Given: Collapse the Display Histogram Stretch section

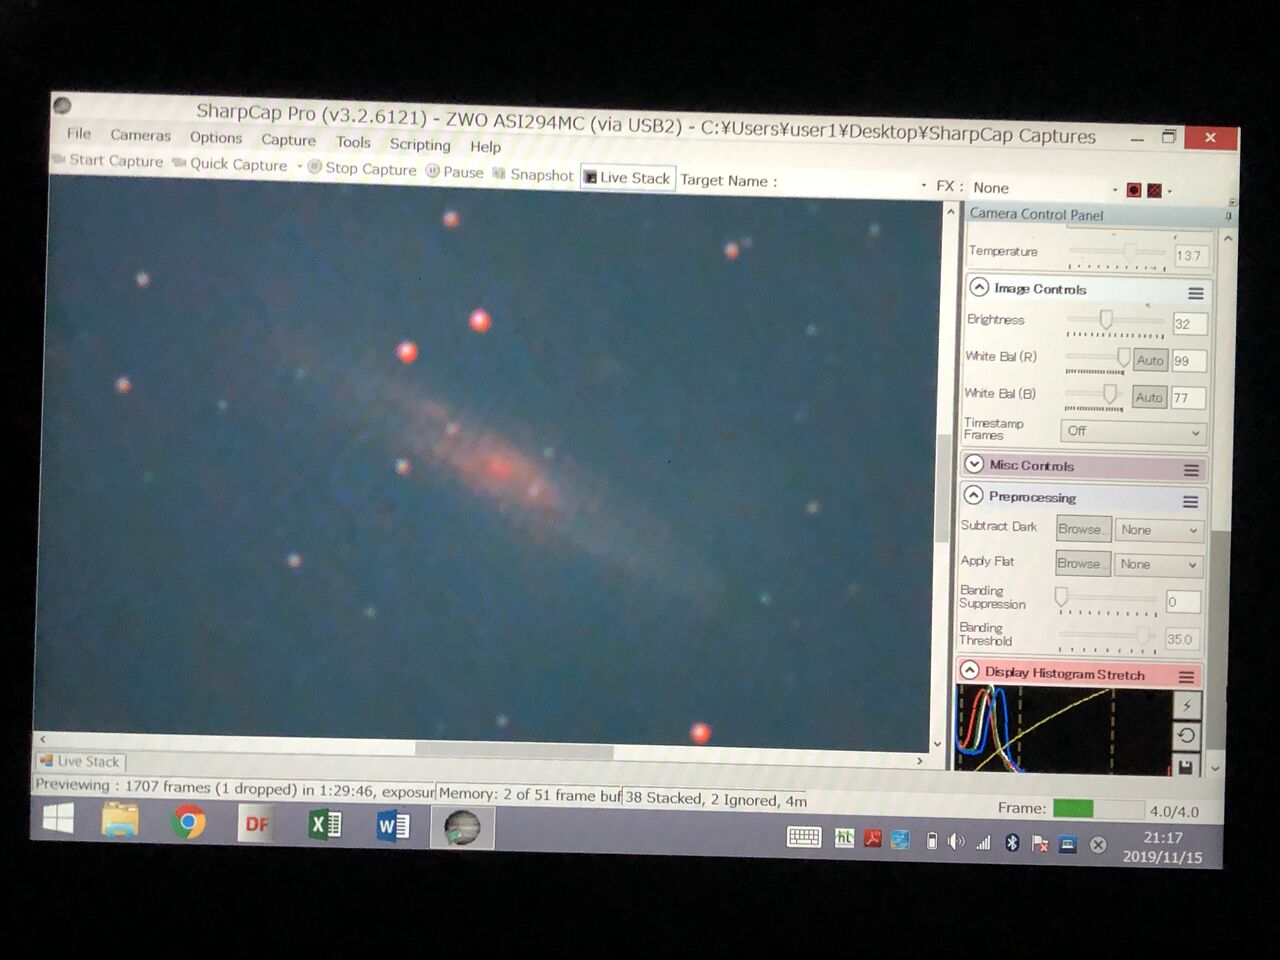Looking at the screenshot, I should [x=970, y=671].
